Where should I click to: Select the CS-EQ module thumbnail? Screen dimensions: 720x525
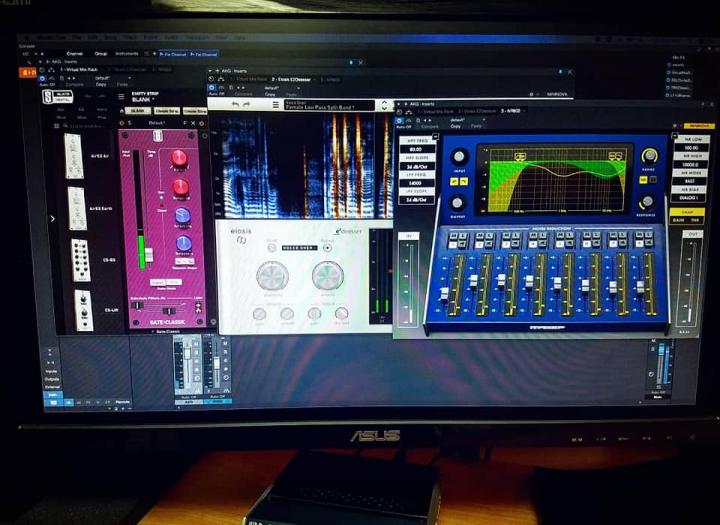[x=81, y=260]
